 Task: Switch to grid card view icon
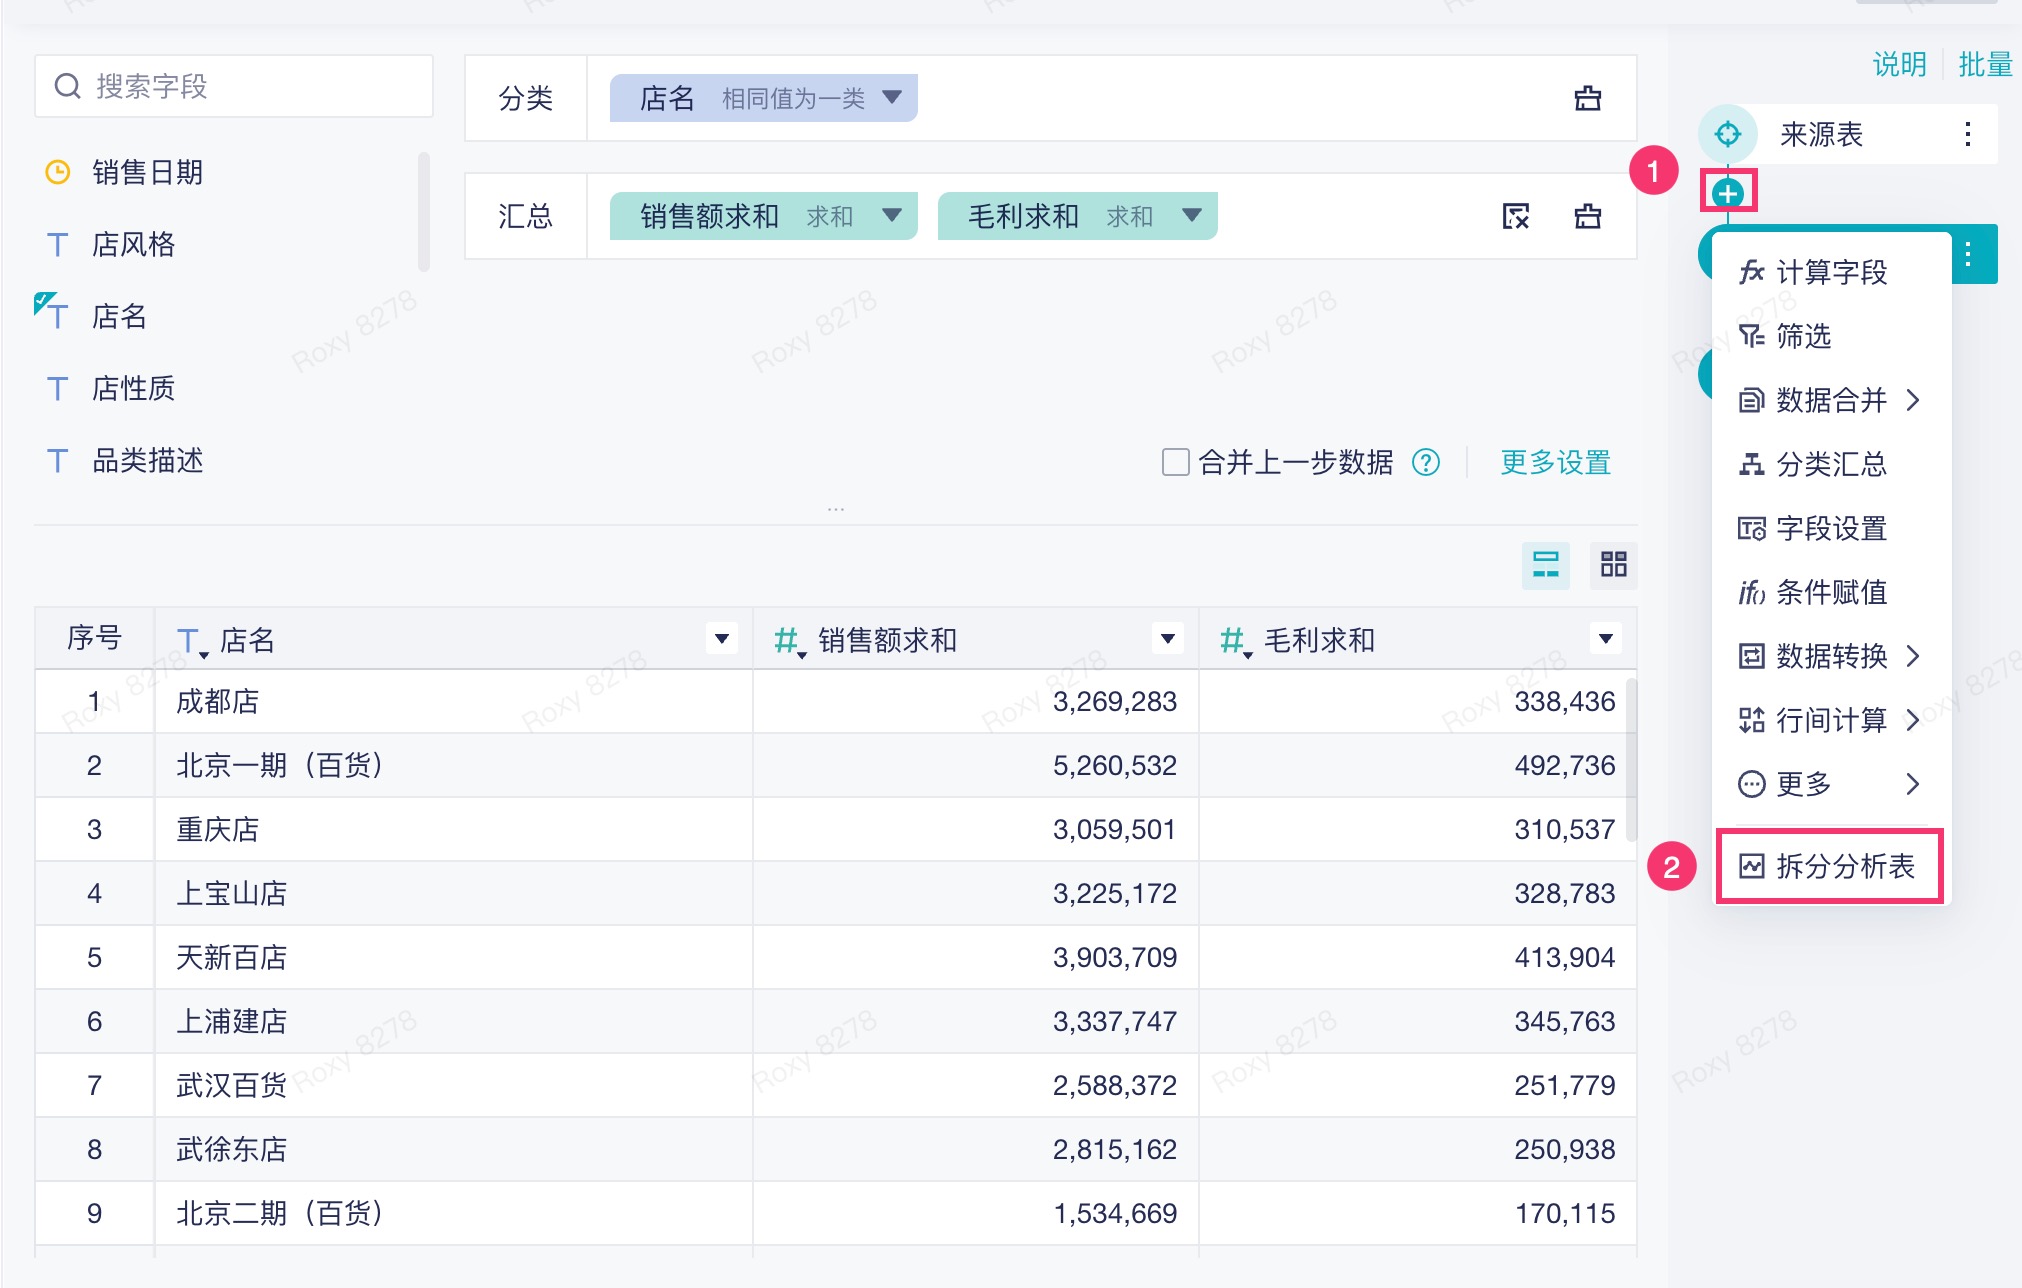pos(1613,564)
